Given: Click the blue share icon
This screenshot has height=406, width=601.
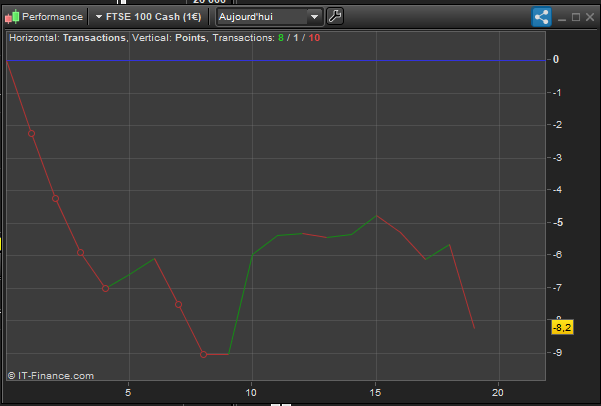Looking at the screenshot, I should click(x=541, y=17).
